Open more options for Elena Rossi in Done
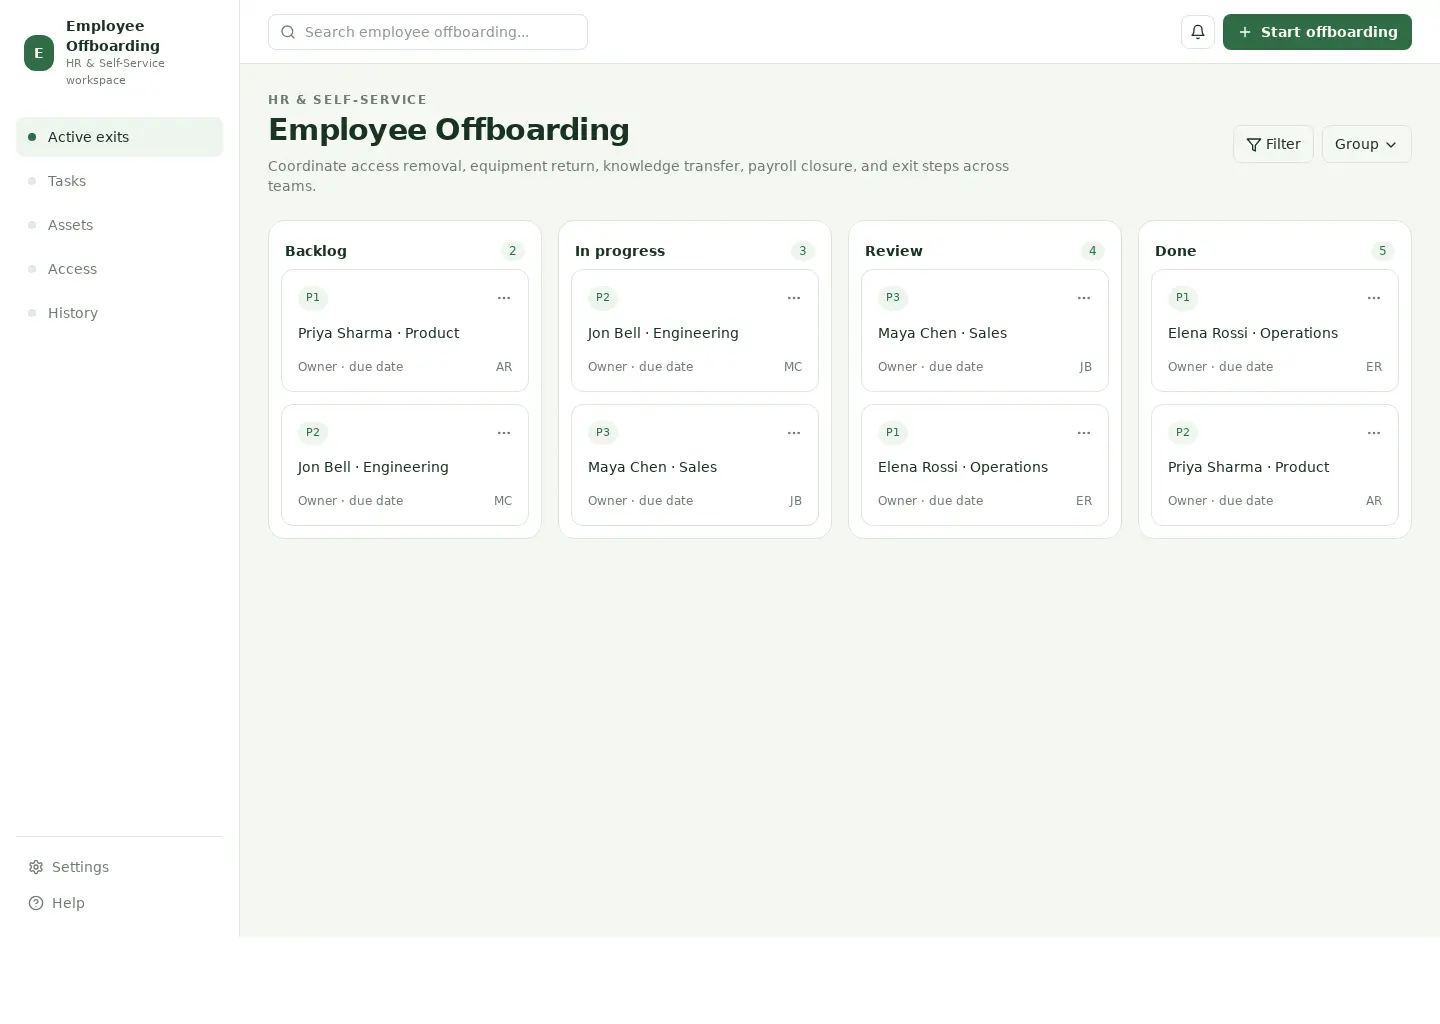The image size is (1440, 1024). pos(1374,298)
